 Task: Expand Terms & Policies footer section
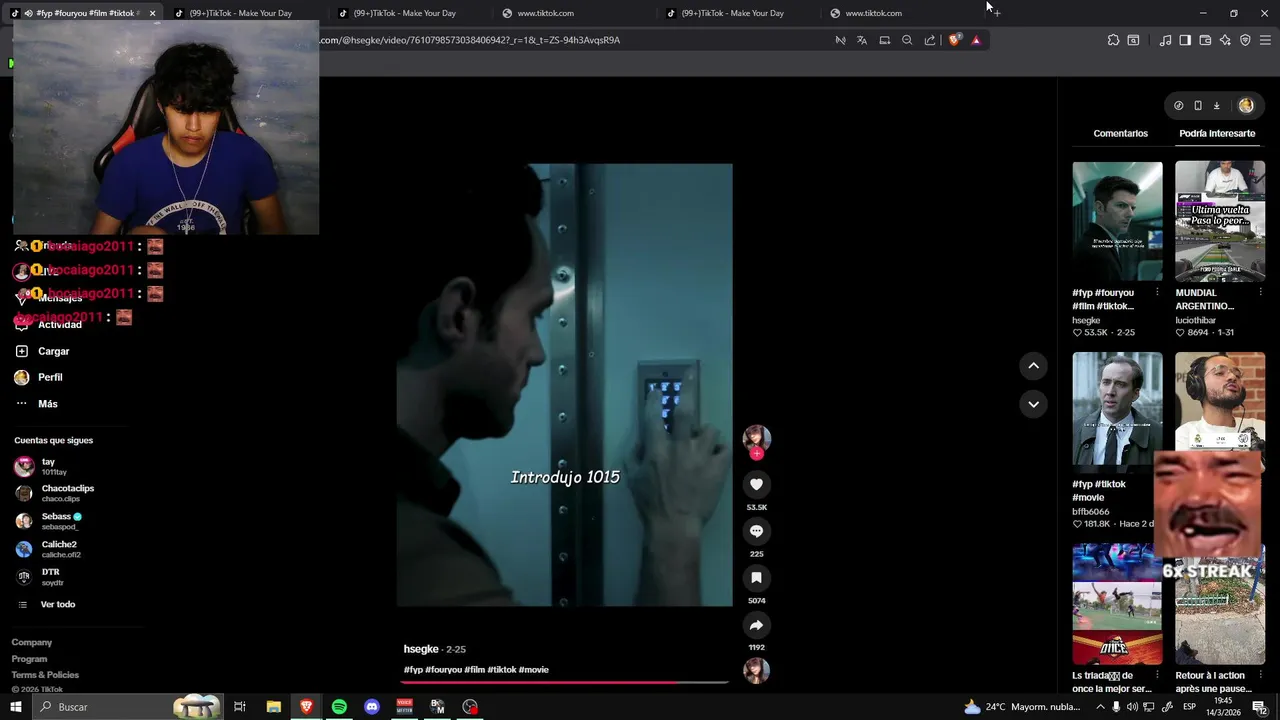[x=45, y=675]
